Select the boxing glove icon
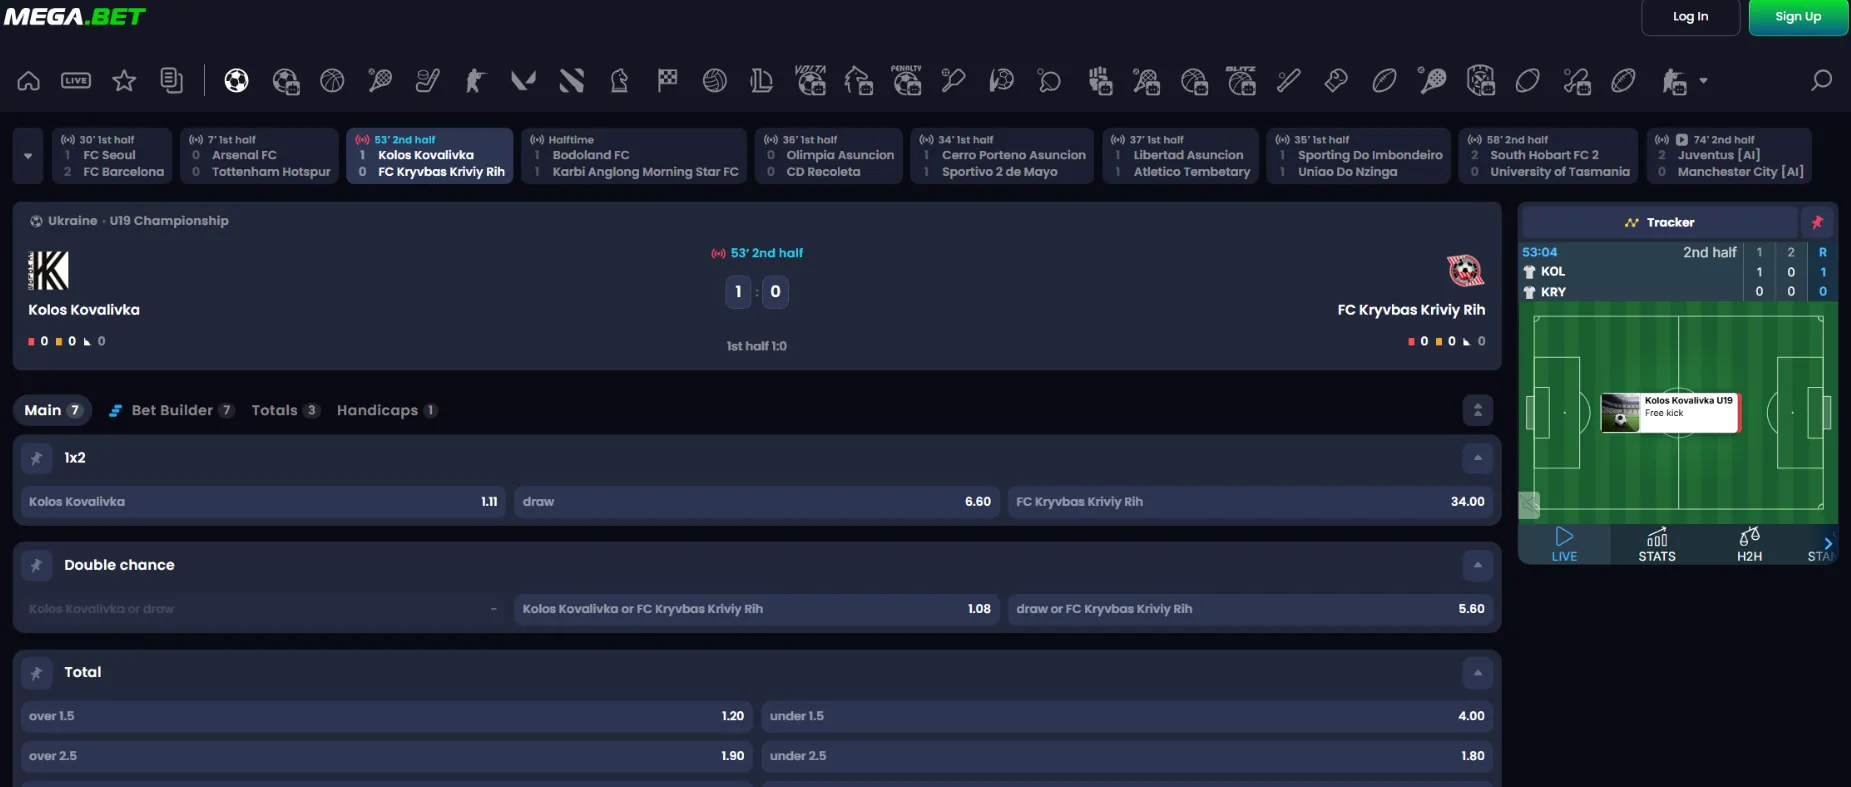Screen dimensions: 1851x787 [1337, 81]
